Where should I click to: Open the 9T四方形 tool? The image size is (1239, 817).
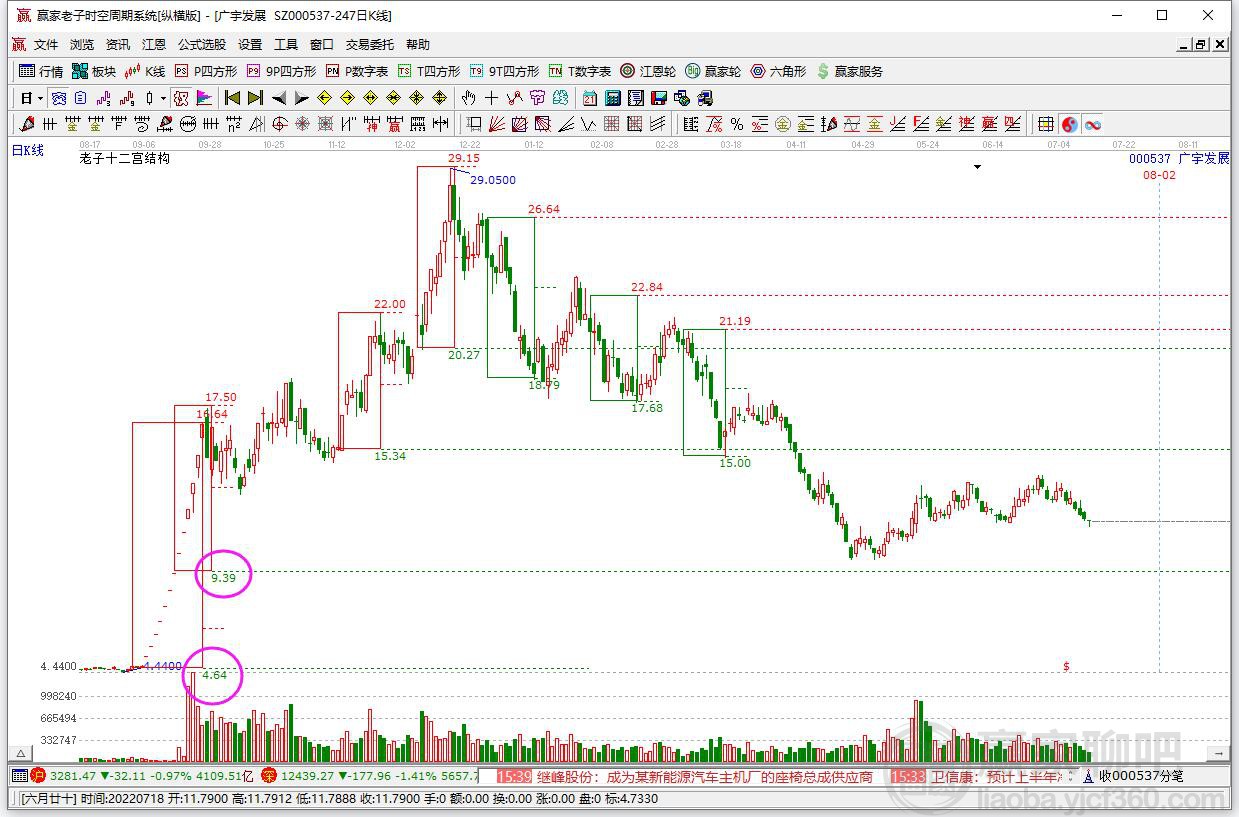[x=504, y=71]
